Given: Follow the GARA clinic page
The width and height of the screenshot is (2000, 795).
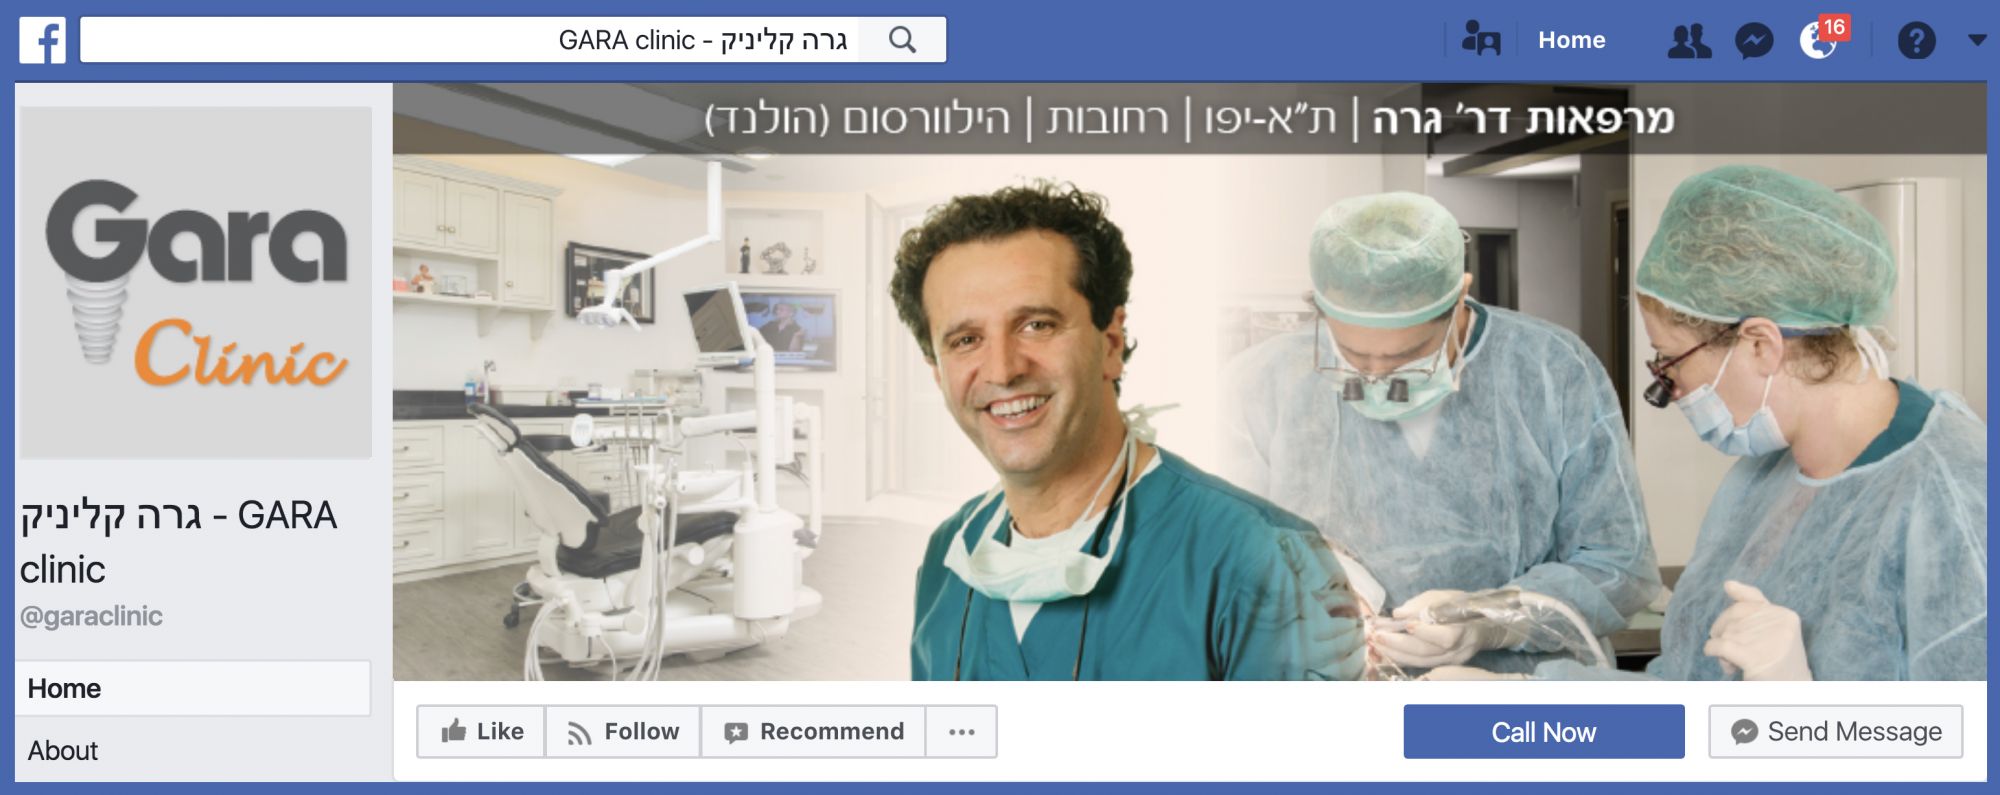Looking at the screenshot, I should [623, 731].
